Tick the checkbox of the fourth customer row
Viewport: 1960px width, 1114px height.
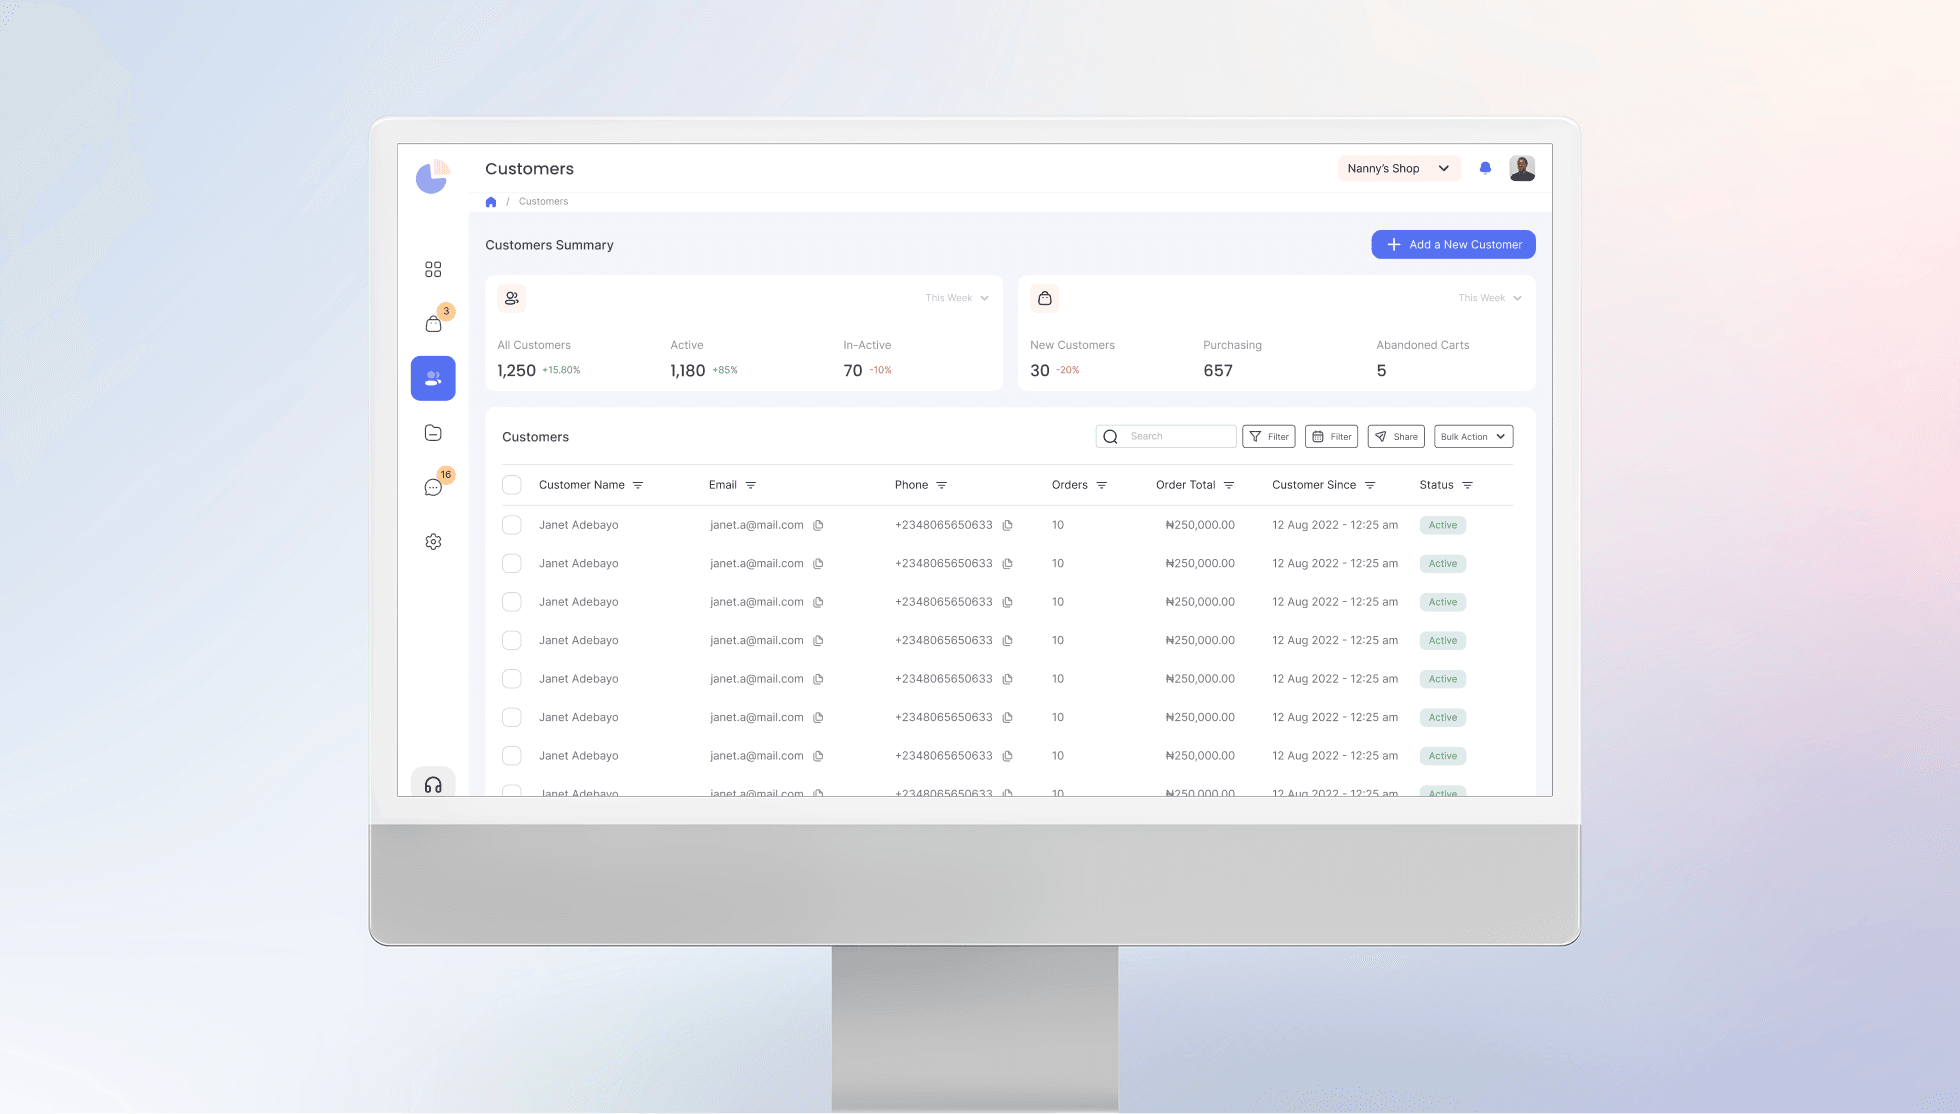pos(512,641)
